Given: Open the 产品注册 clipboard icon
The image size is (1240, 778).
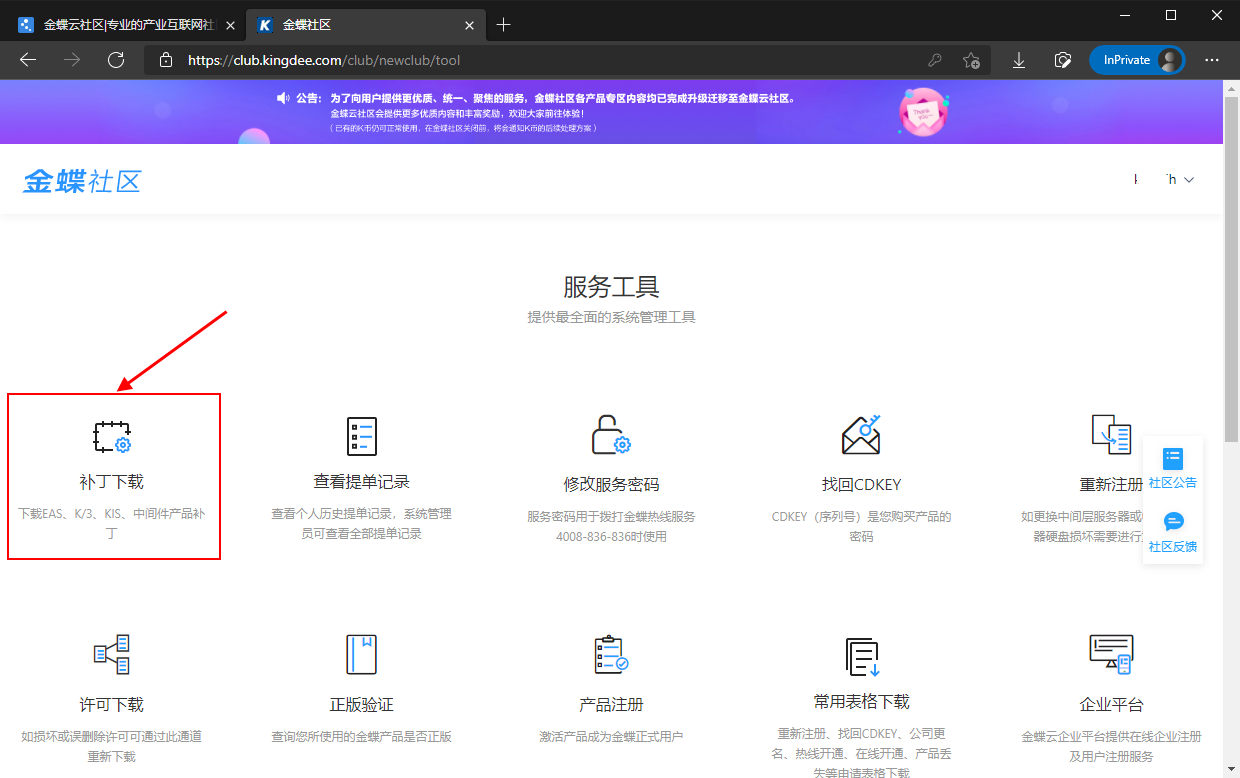Looking at the screenshot, I should pyautogui.click(x=611, y=654).
